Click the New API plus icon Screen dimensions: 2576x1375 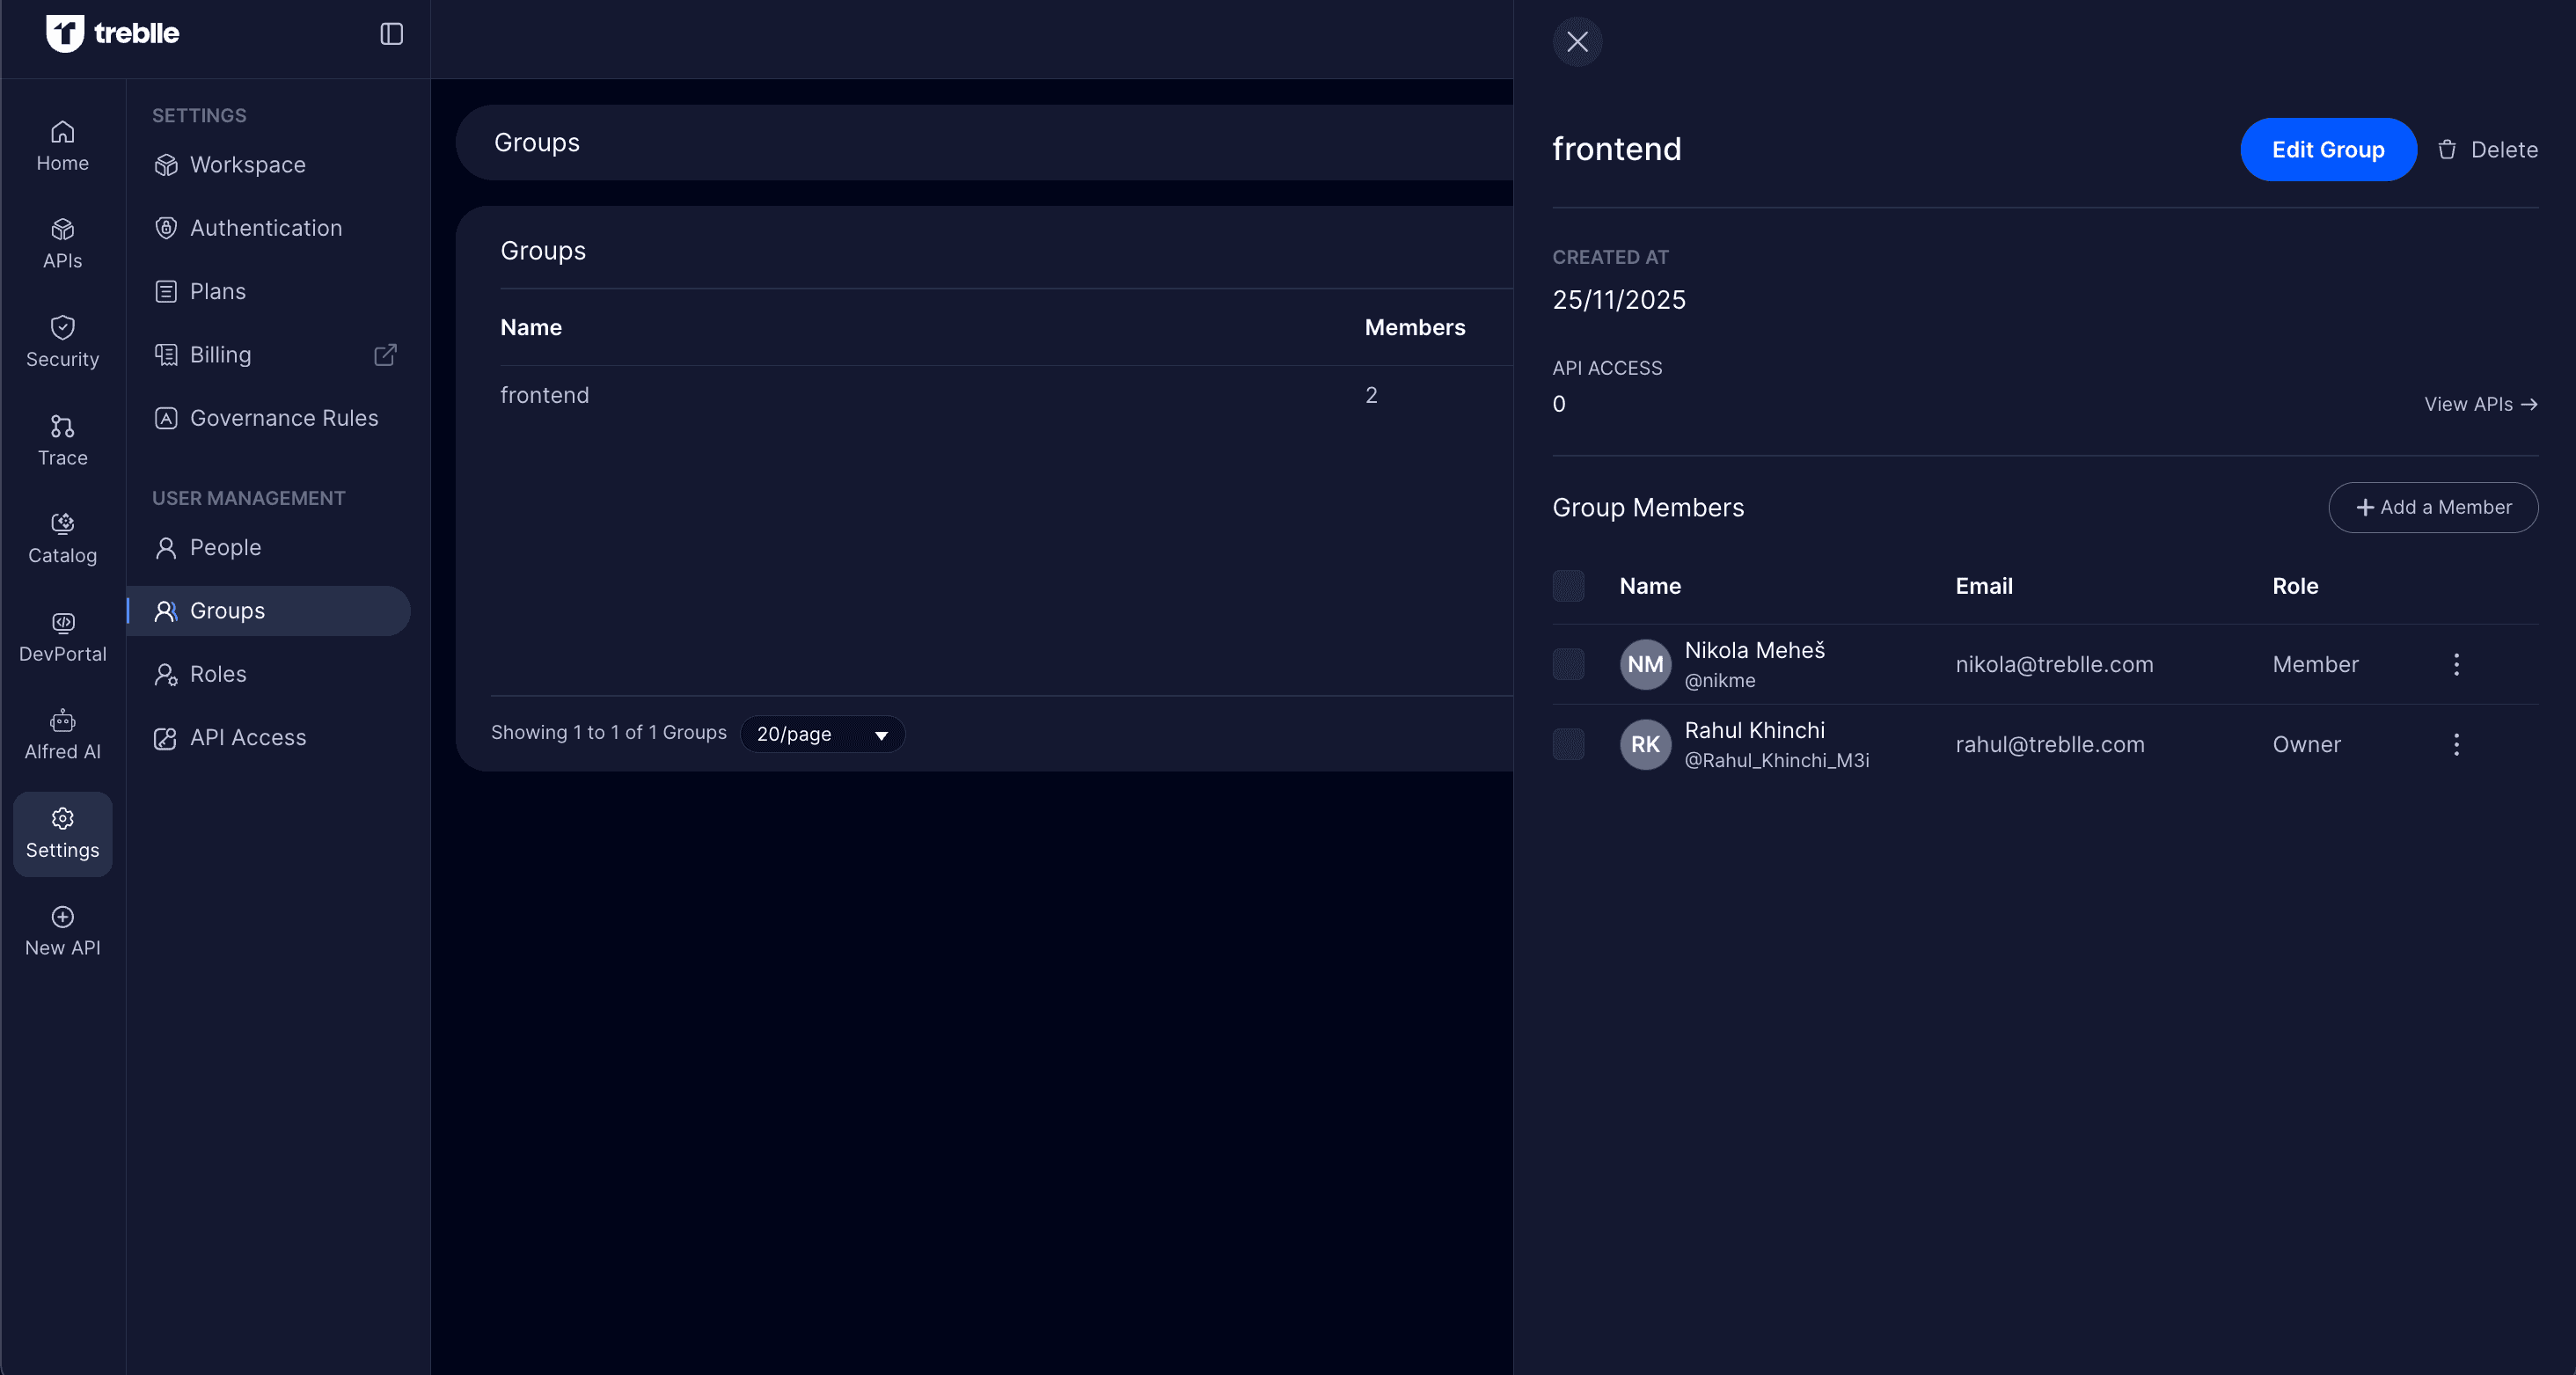[62, 917]
